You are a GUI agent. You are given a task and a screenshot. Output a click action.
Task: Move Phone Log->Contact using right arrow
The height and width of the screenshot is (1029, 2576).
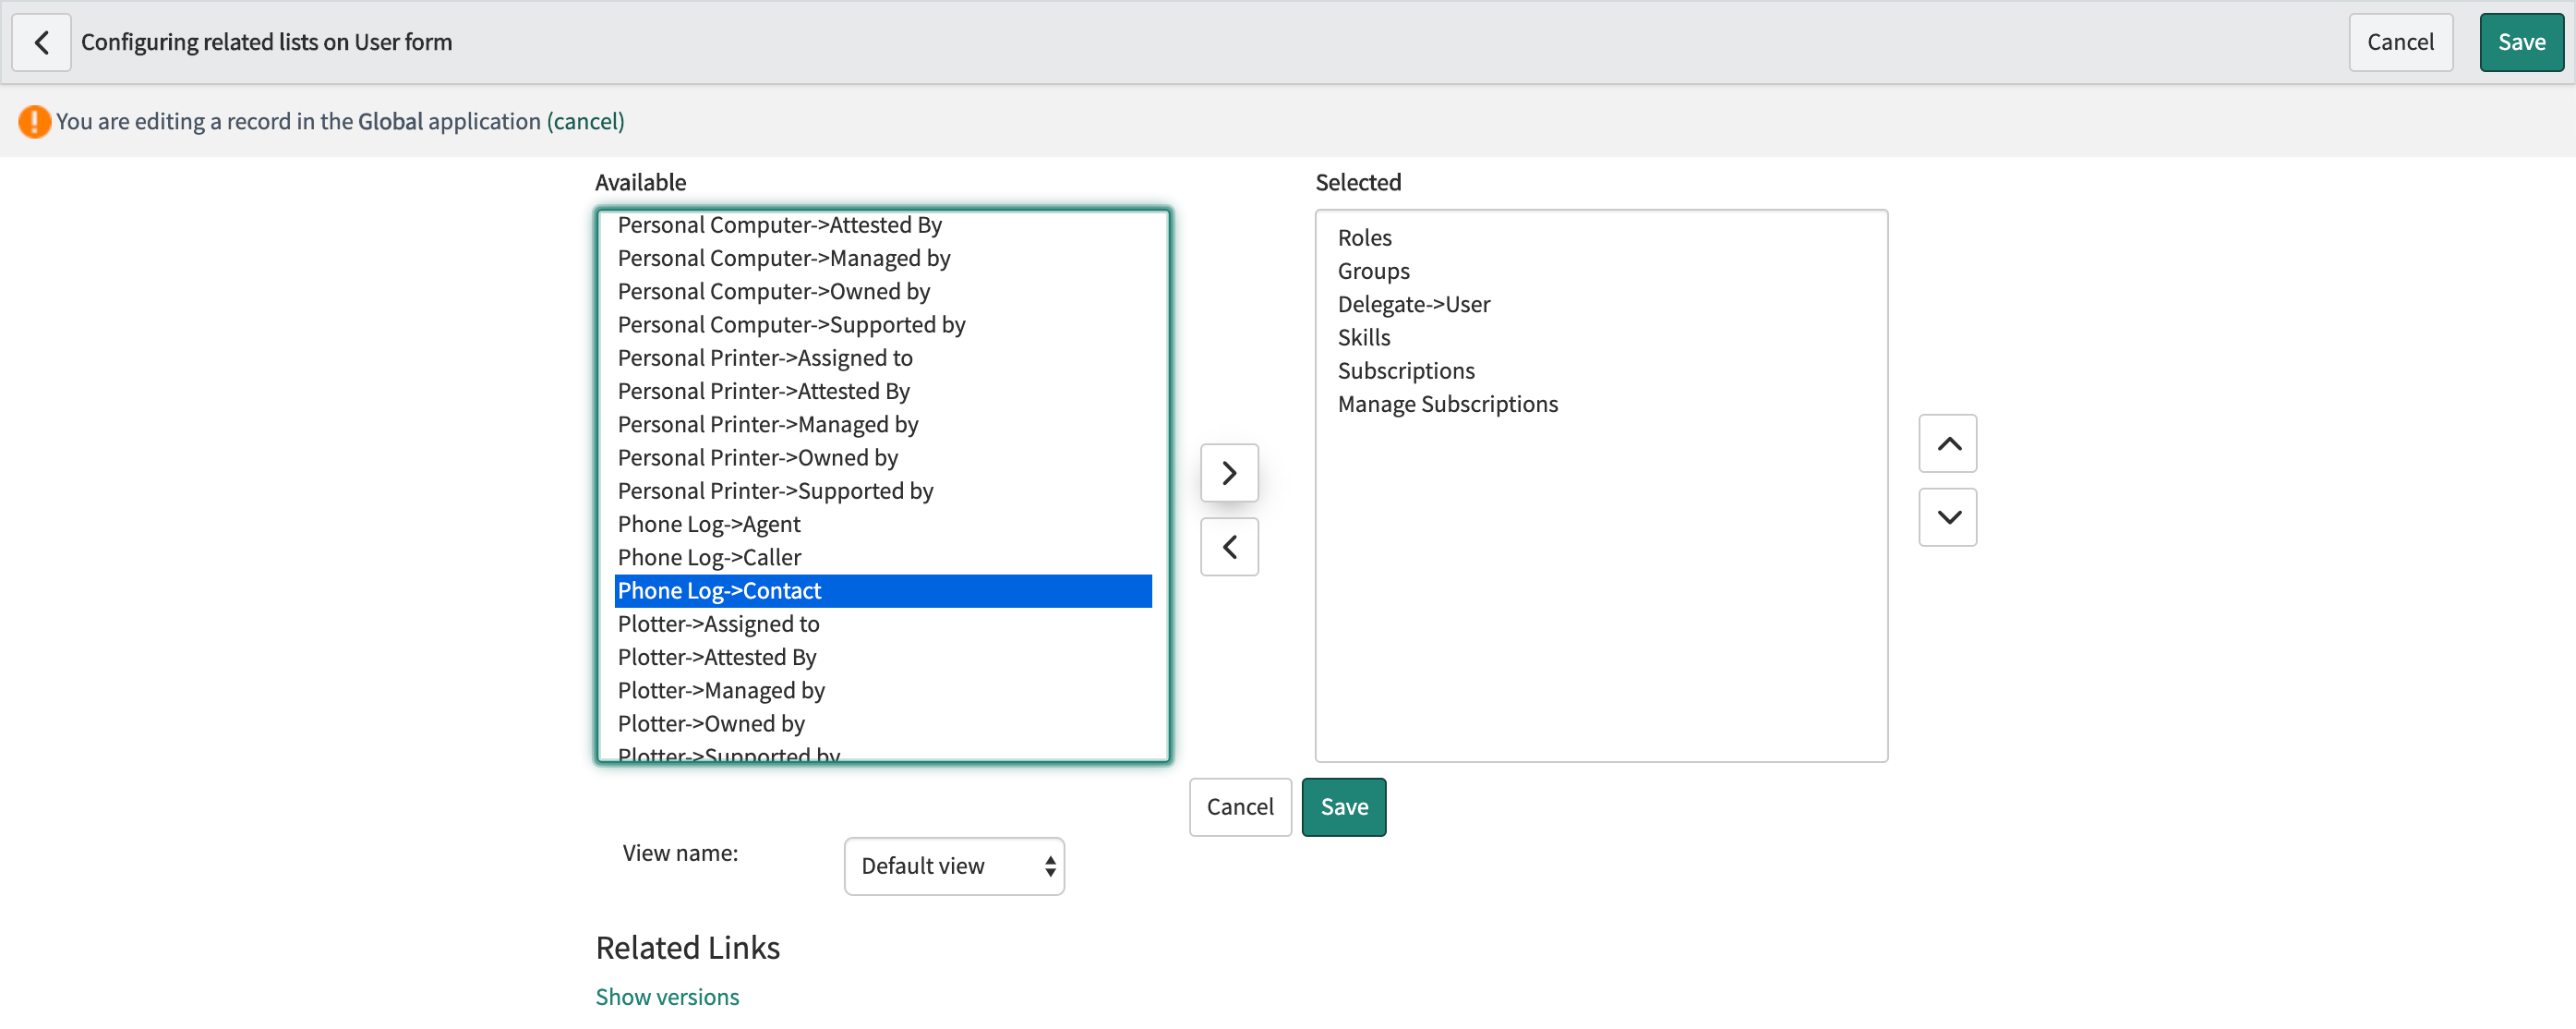[1228, 472]
